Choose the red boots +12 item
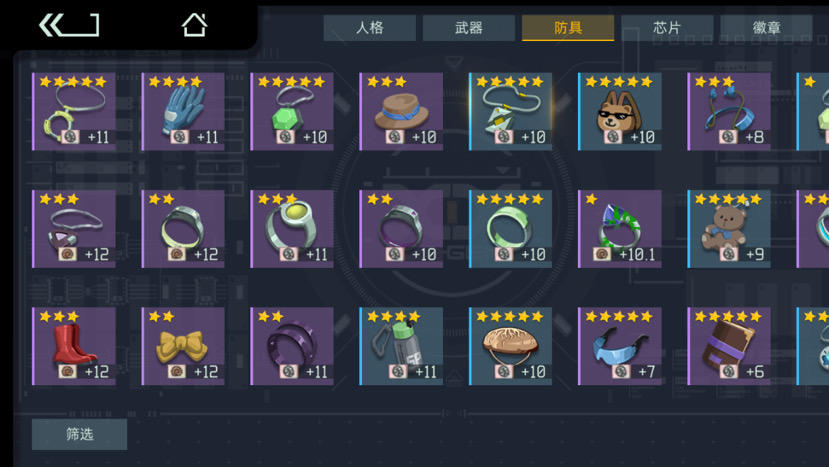The height and width of the screenshot is (467, 829). [74, 346]
